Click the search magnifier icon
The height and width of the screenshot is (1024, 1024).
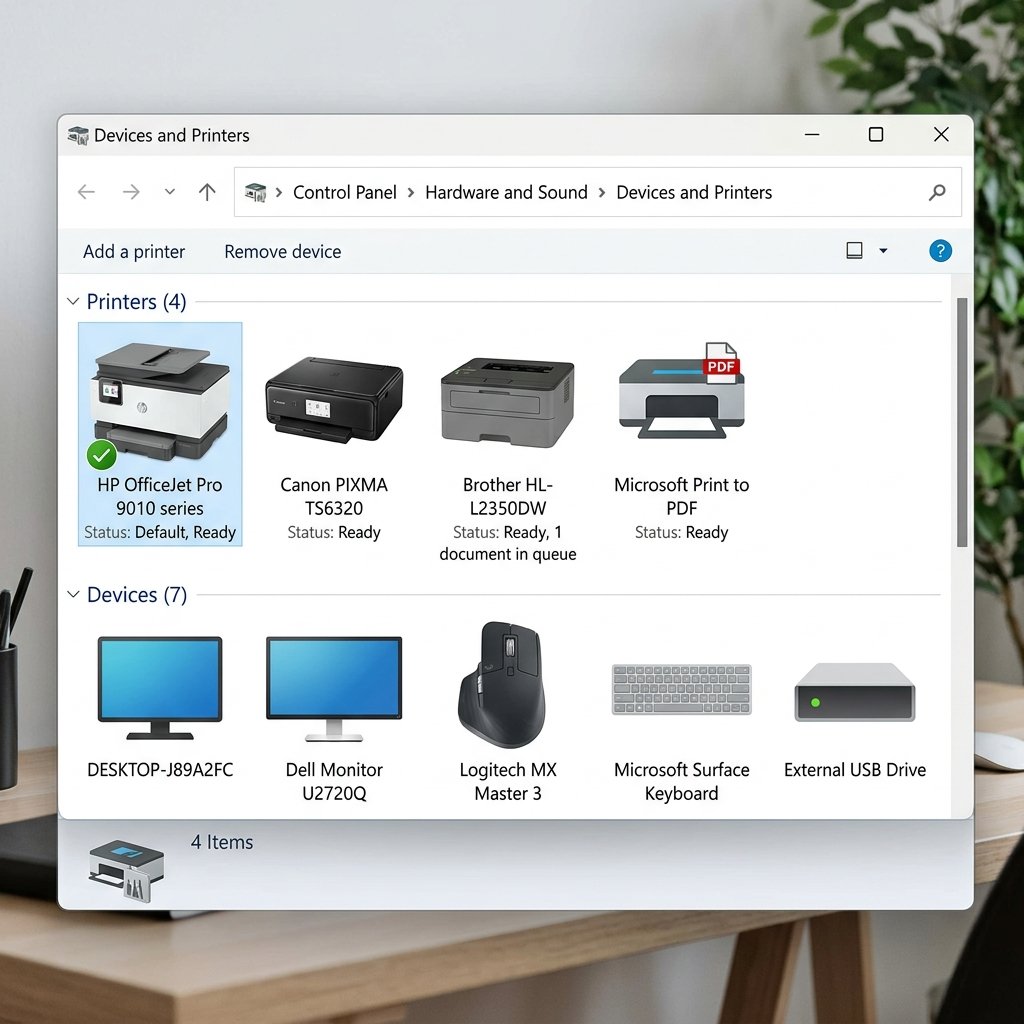(x=937, y=192)
